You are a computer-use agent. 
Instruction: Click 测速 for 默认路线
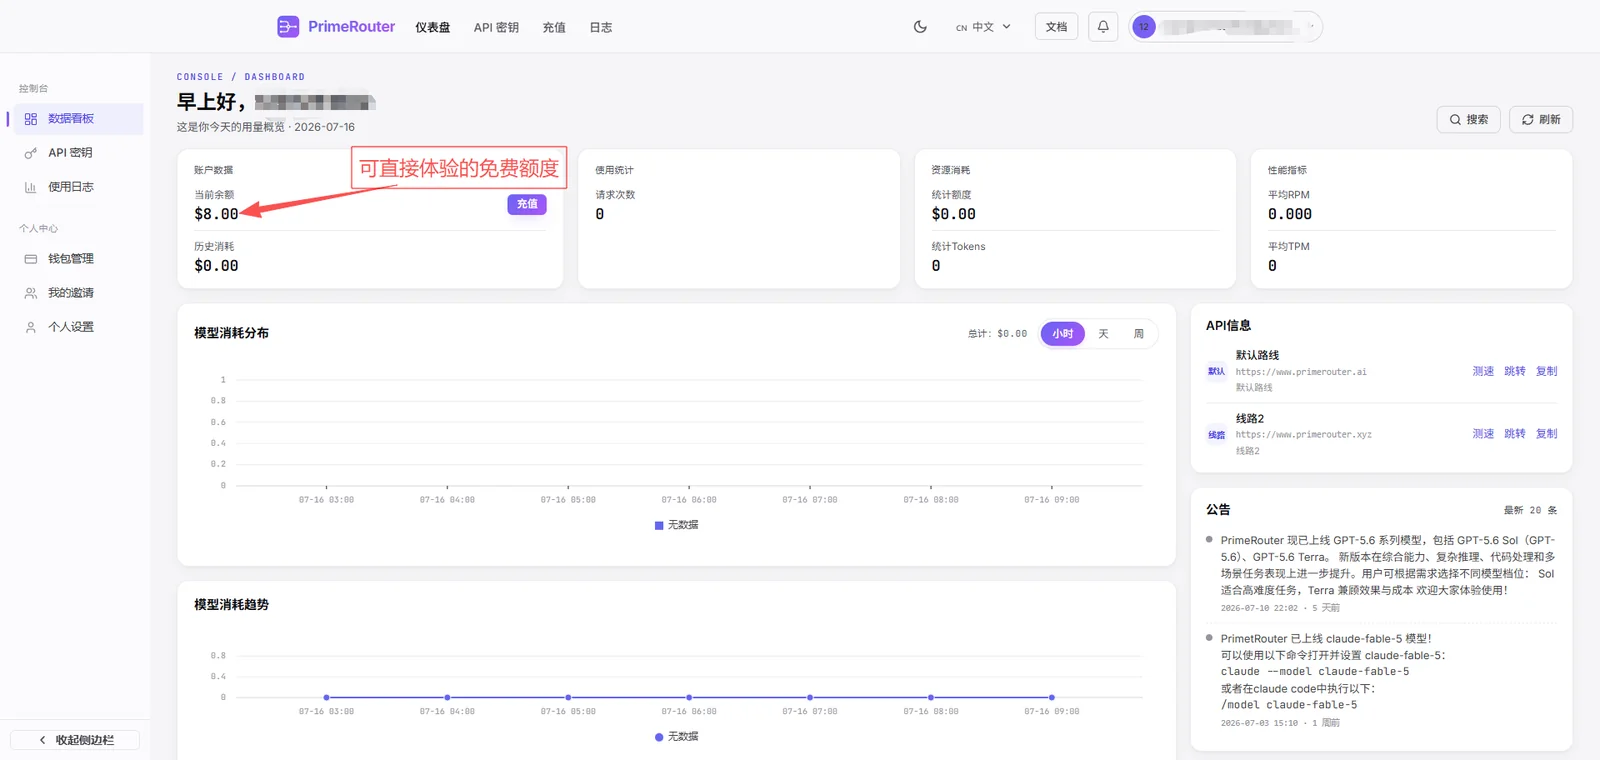1483,371
